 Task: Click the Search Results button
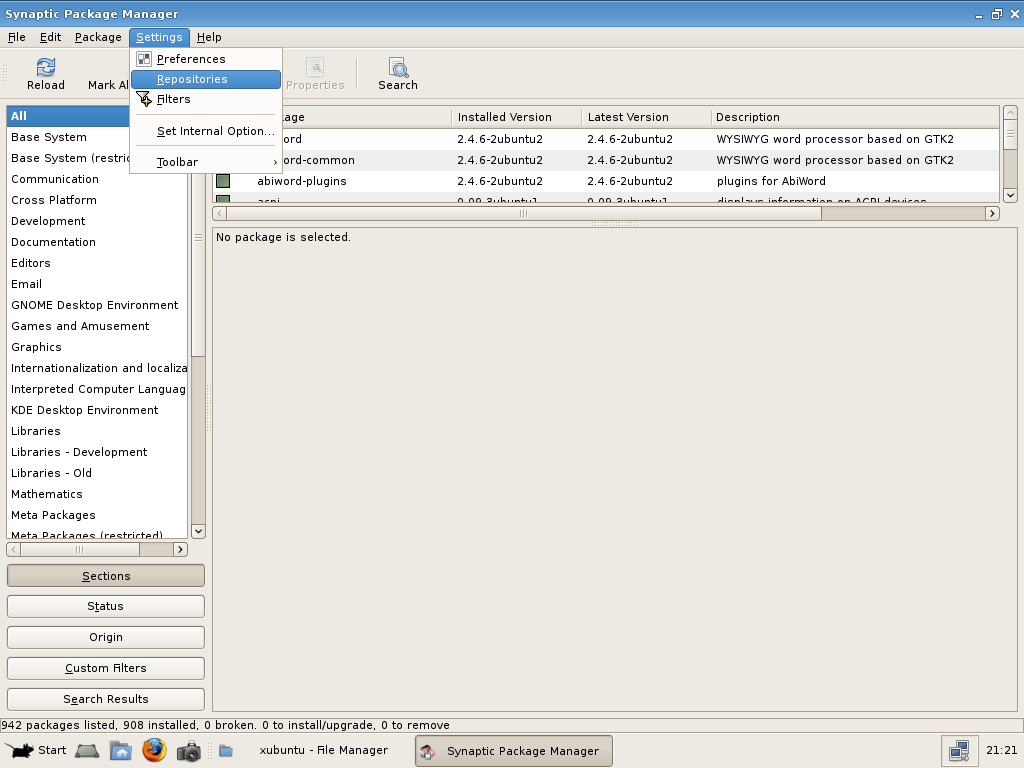click(x=106, y=699)
